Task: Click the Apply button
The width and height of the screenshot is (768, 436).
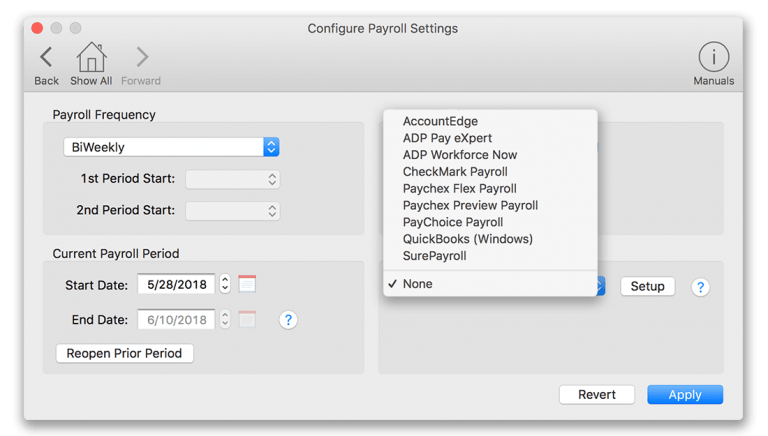Action: coord(685,394)
